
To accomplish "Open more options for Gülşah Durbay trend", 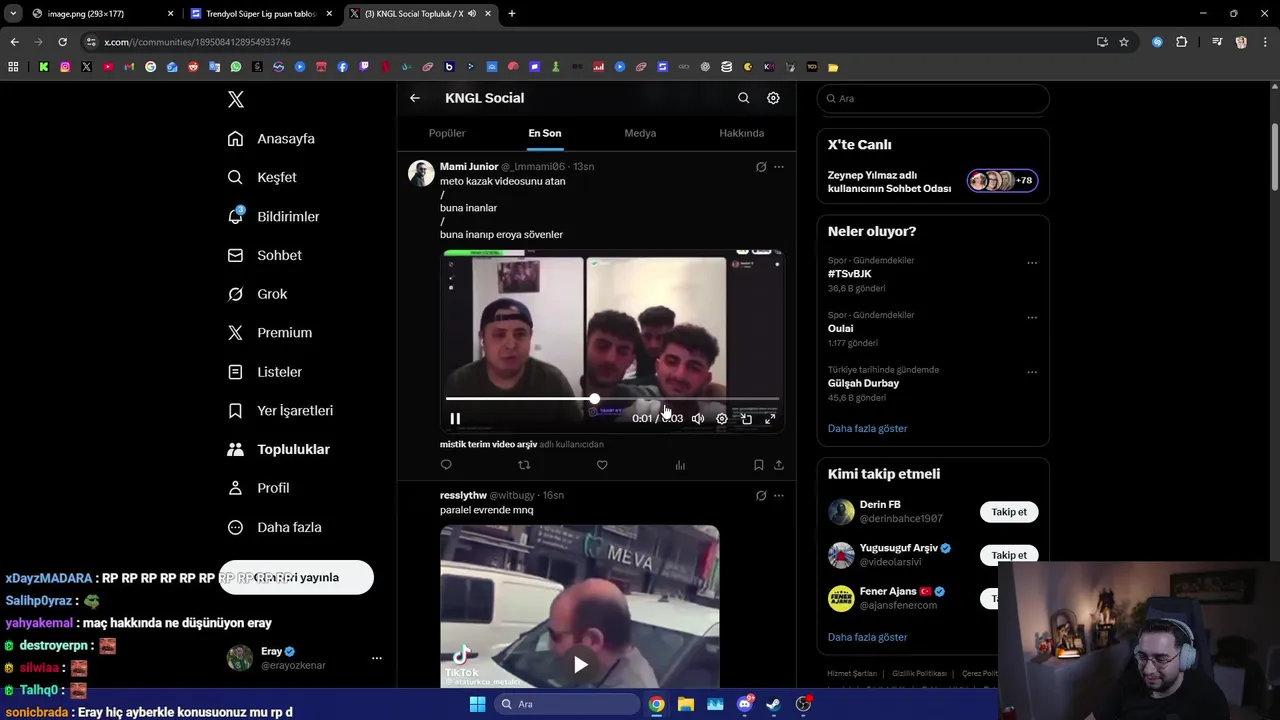I will [1032, 372].
